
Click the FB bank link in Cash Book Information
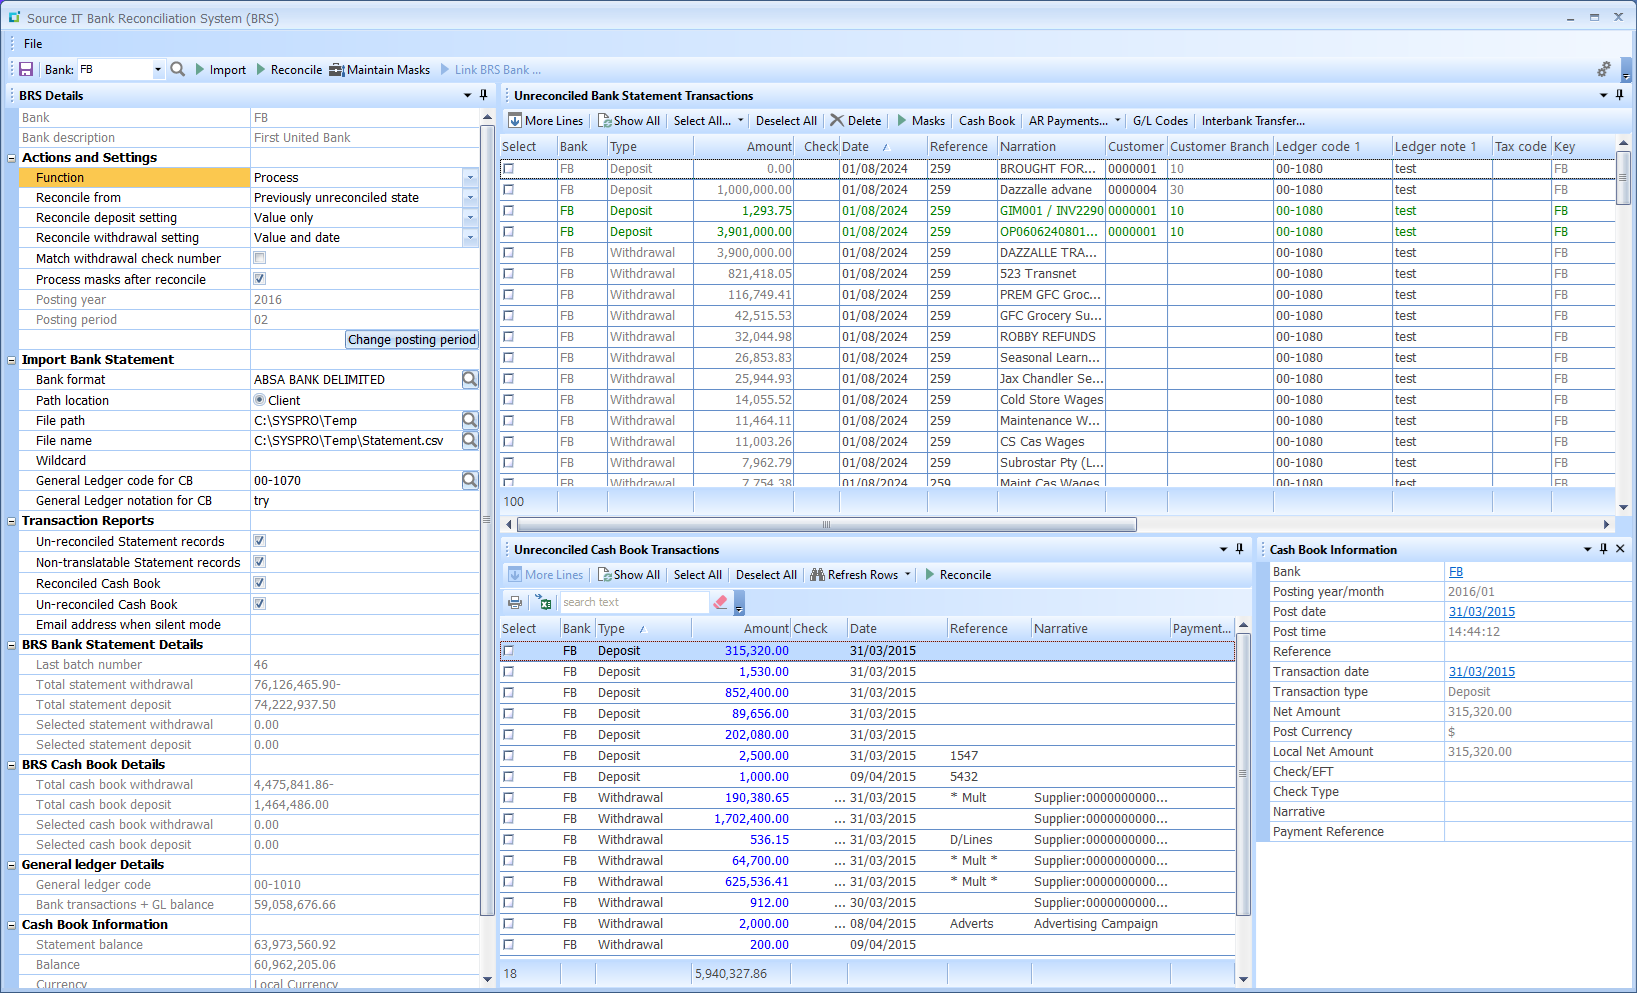(x=1456, y=572)
